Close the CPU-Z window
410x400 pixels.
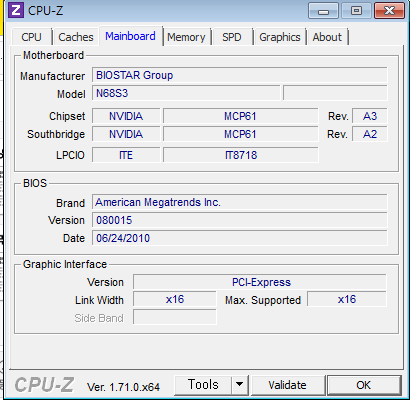(389, 11)
